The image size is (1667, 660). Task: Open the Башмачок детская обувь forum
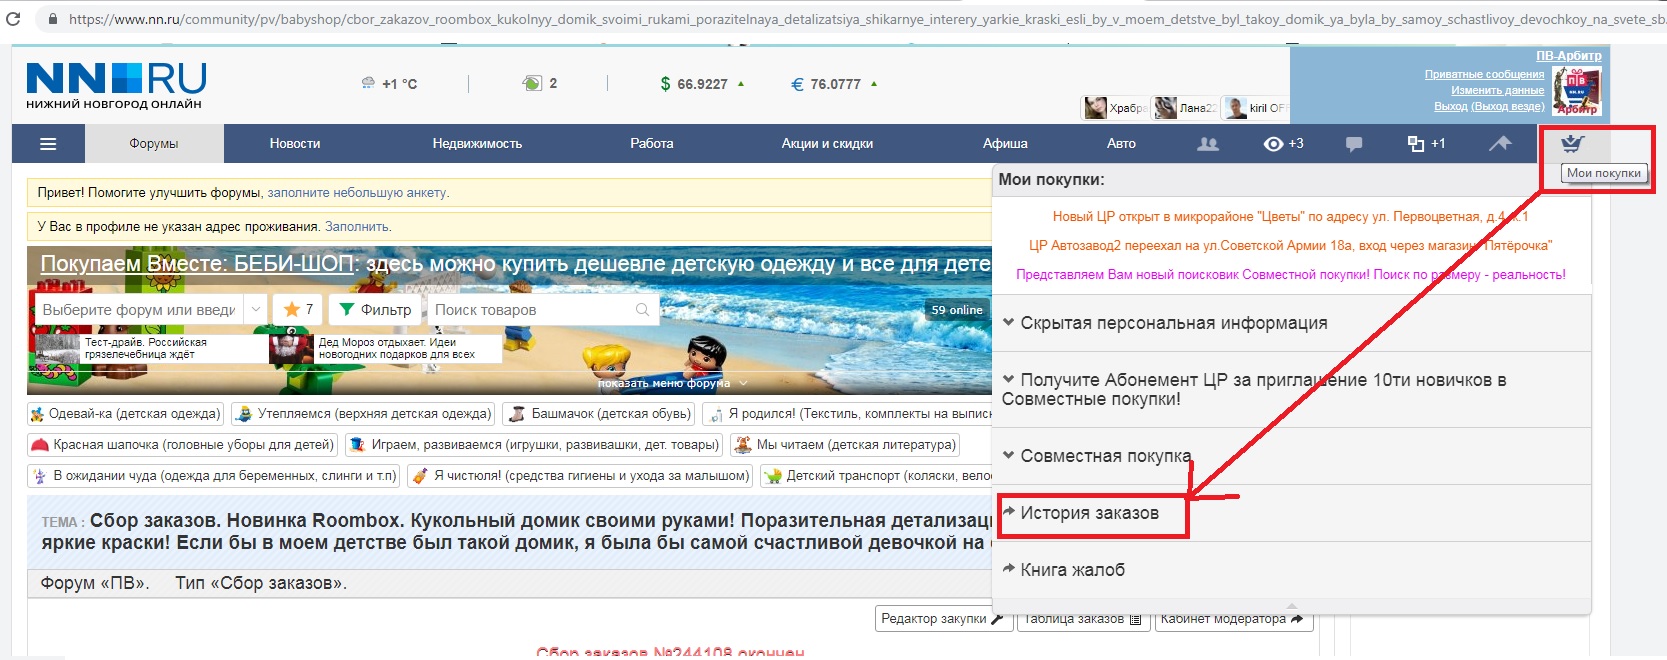pyautogui.click(x=599, y=414)
